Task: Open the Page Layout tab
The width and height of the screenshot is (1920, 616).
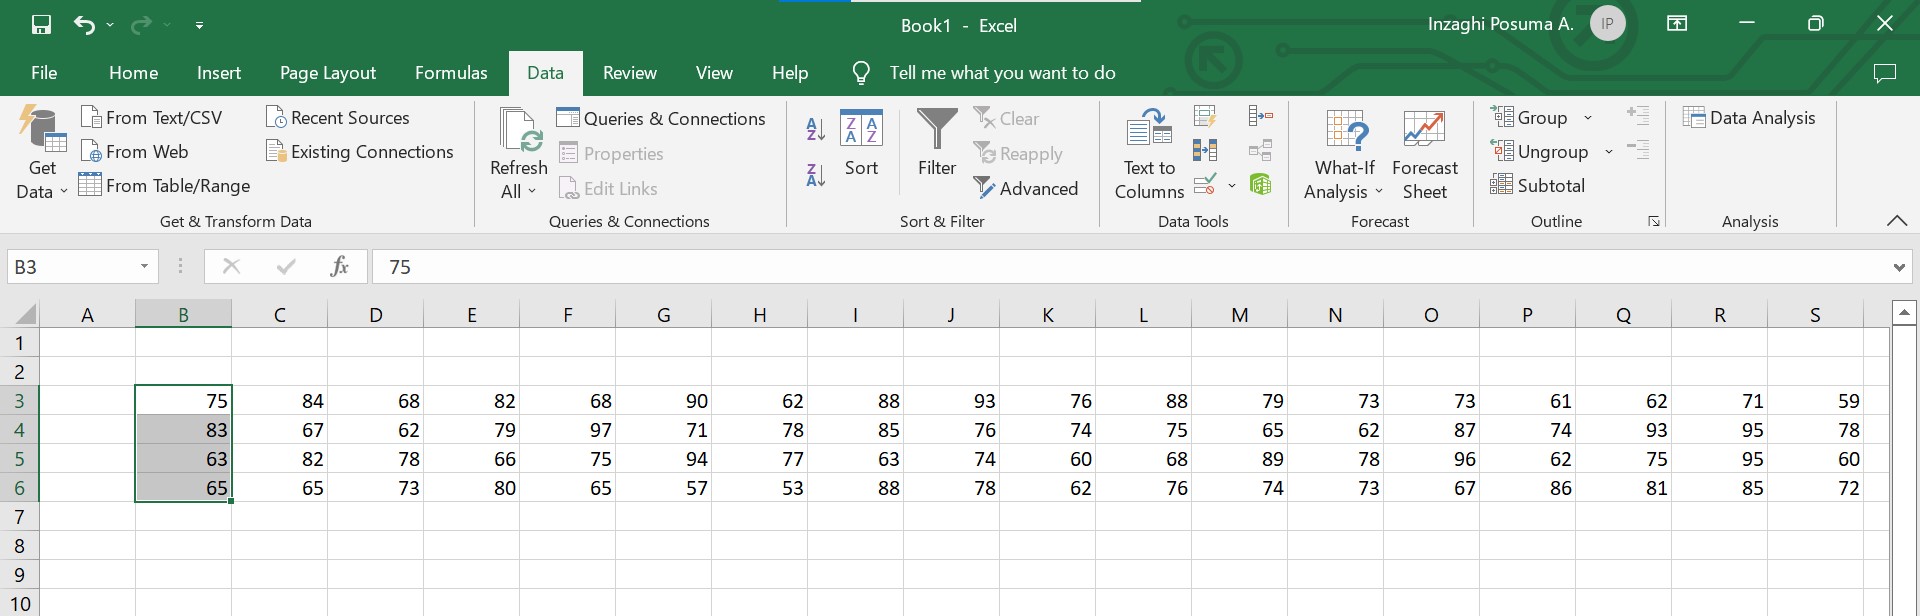Action: pos(327,73)
